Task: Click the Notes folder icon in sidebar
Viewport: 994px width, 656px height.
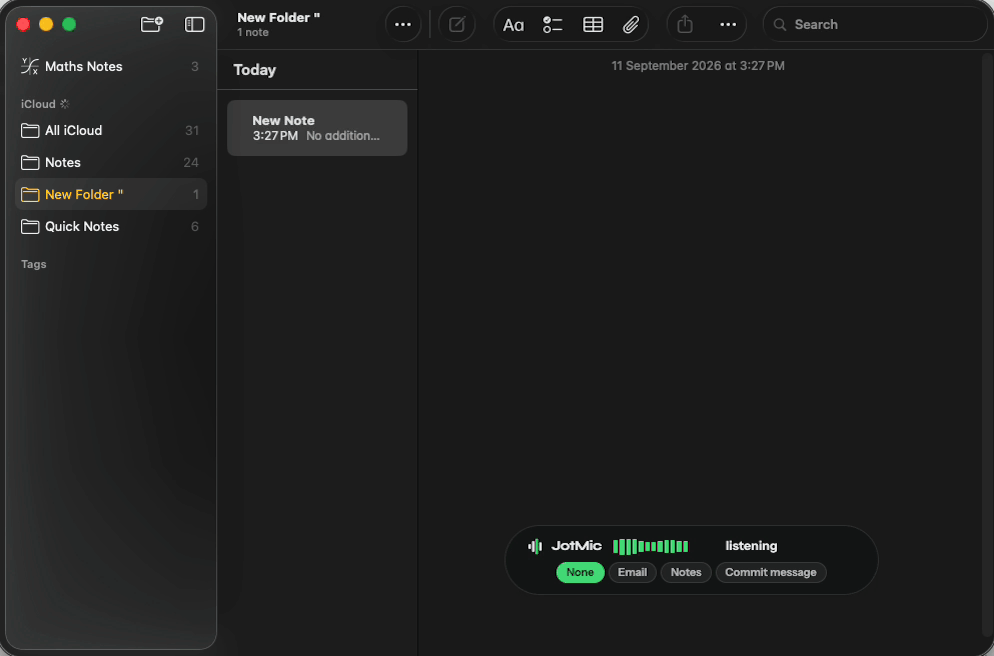Action: [30, 162]
